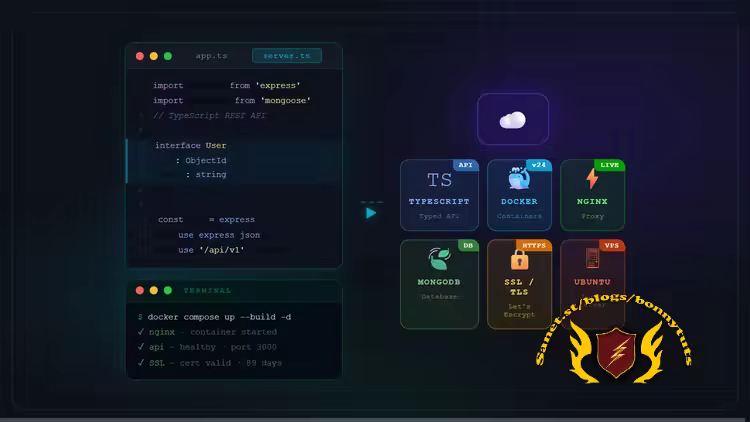This screenshot has height=422, width=750.
Task: Select the Docker whale icon
Action: (x=519, y=180)
